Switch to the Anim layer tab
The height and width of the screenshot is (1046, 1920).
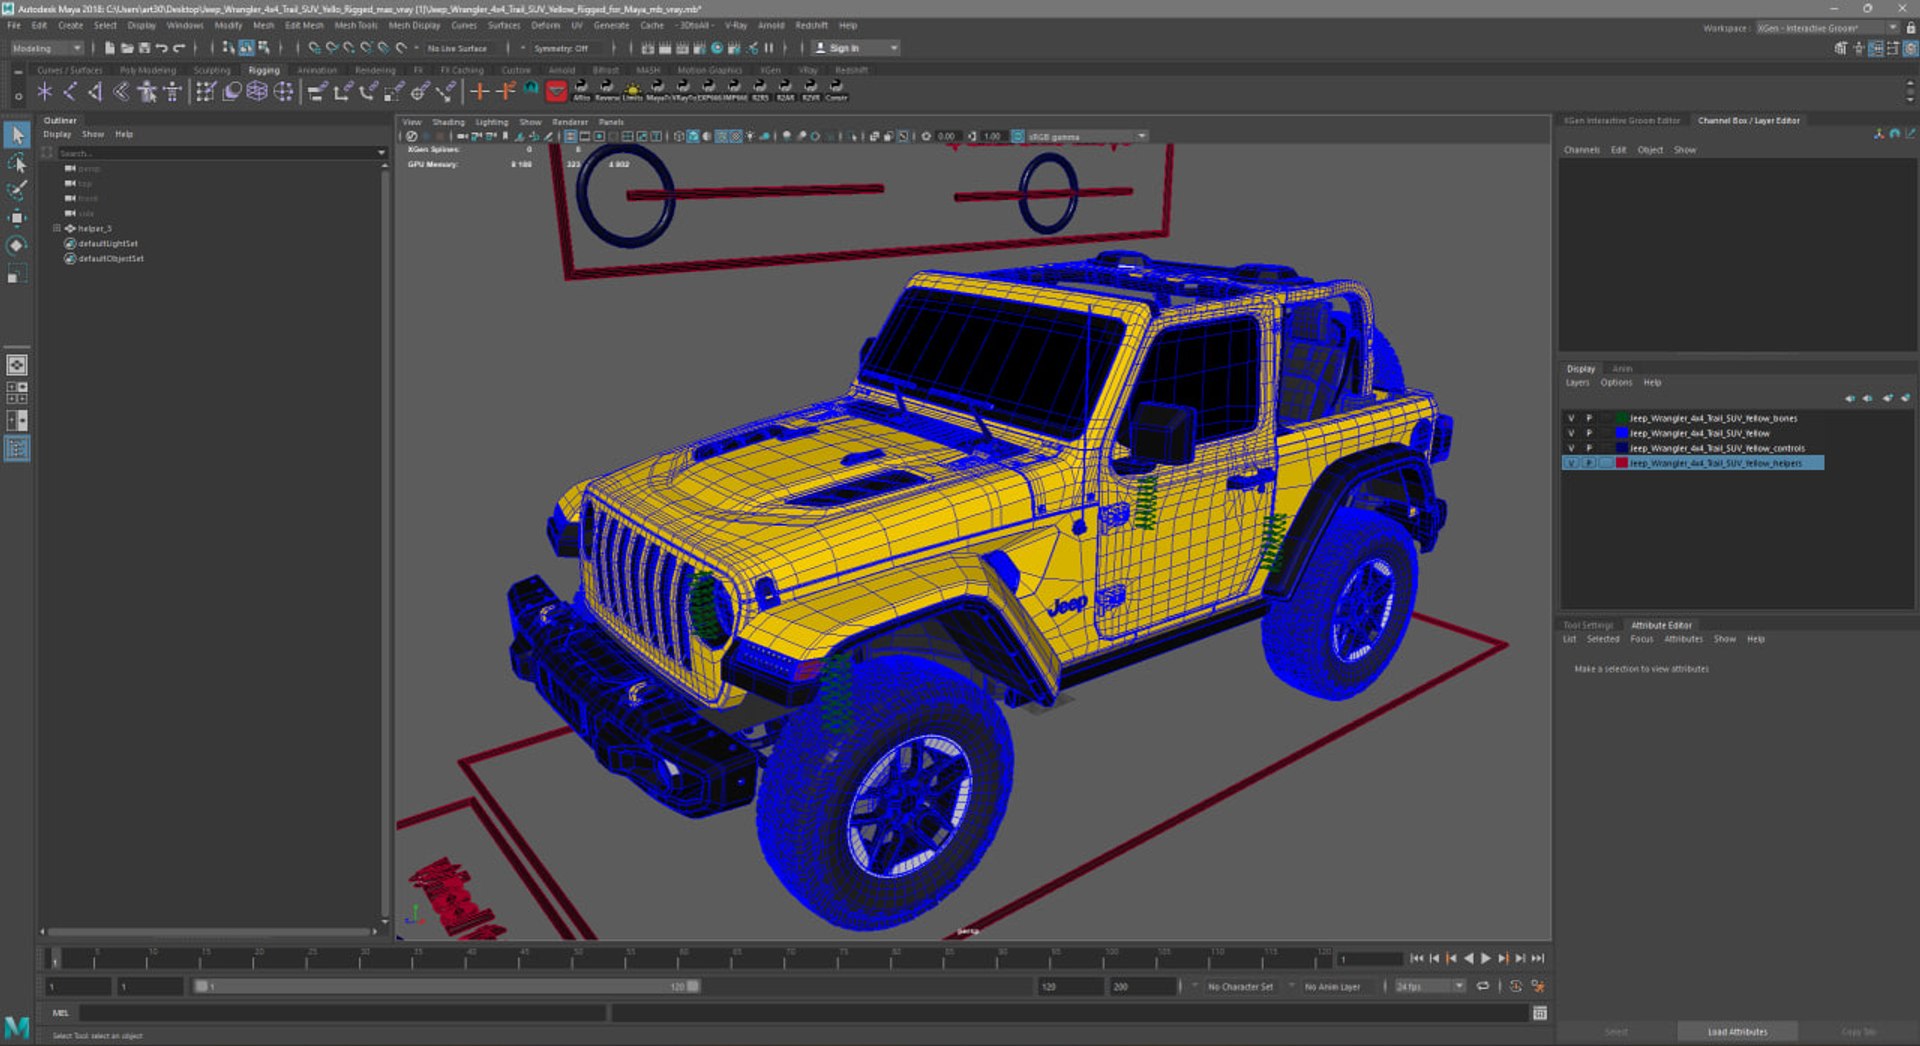point(1622,369)
